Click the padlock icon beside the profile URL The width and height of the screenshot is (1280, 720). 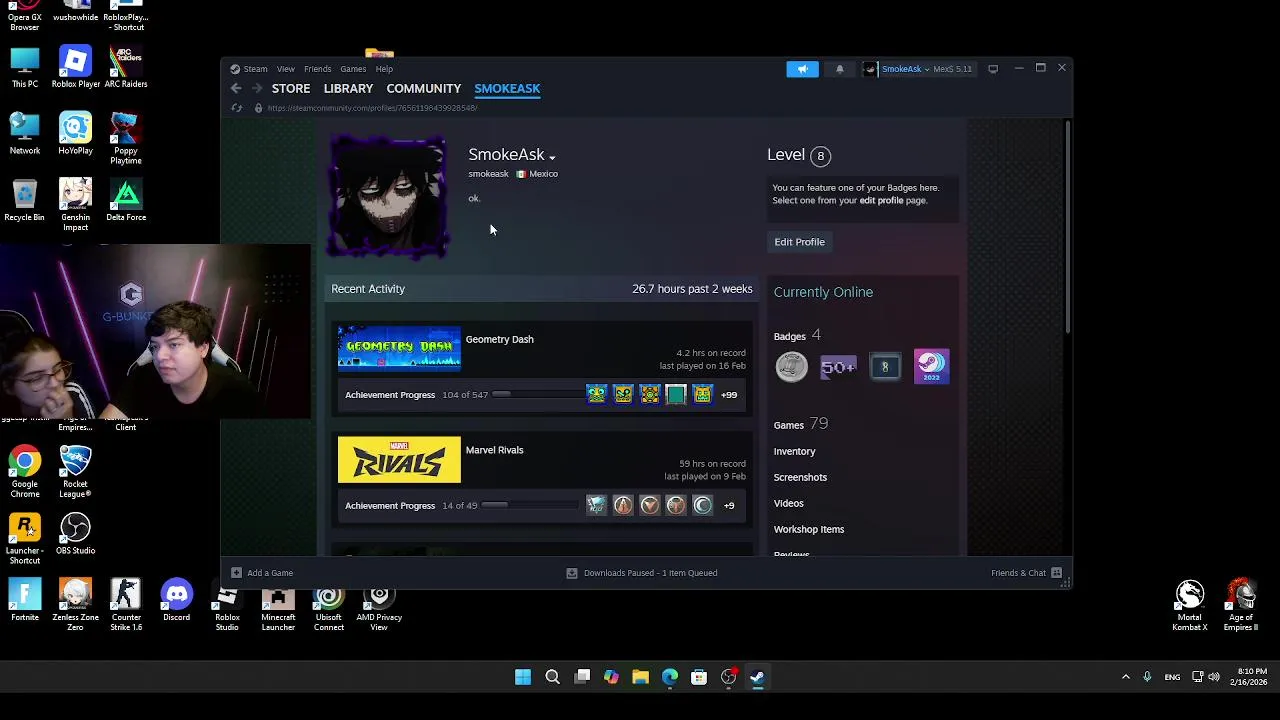pos(258,108)
